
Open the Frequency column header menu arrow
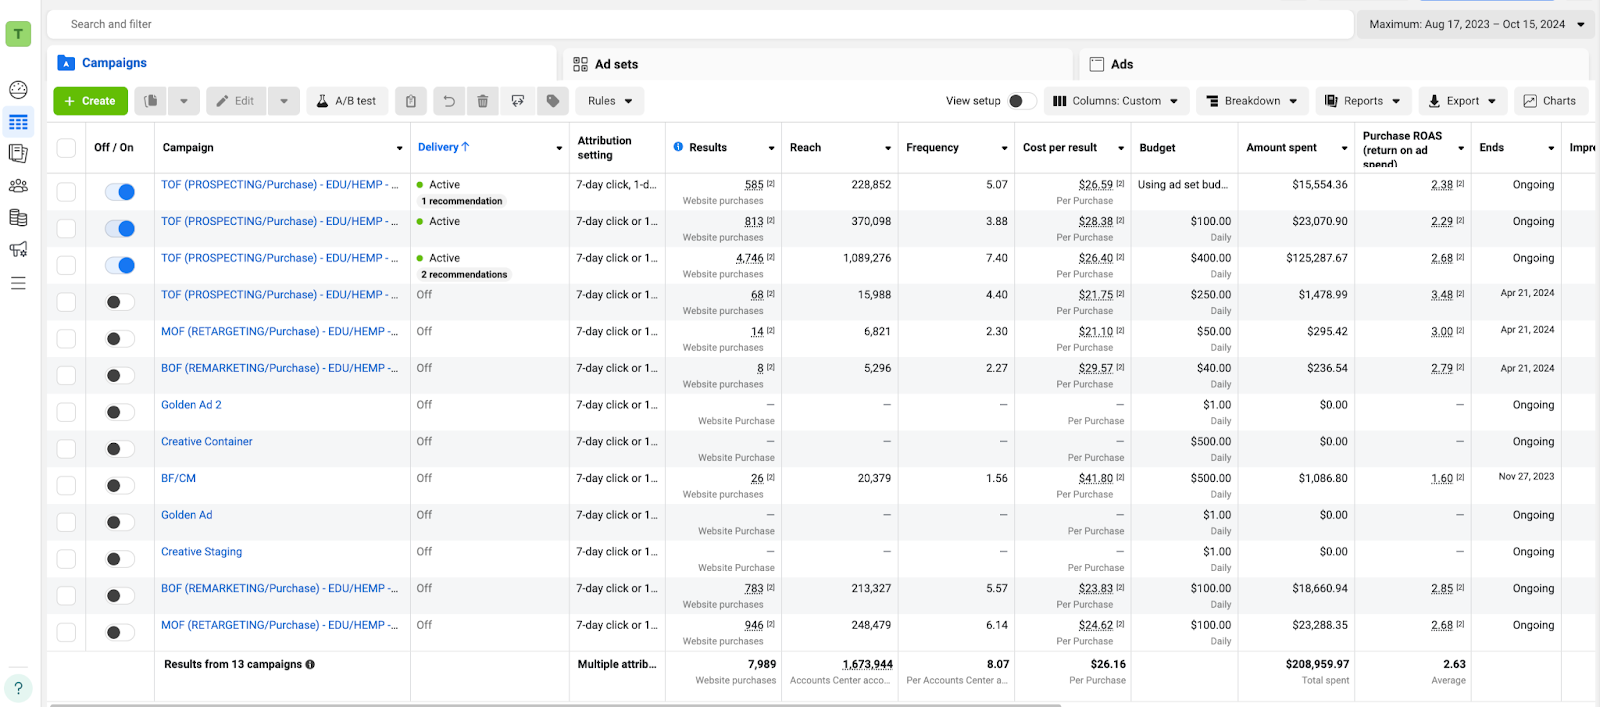pyautogui.click(x=1004, y=148)
